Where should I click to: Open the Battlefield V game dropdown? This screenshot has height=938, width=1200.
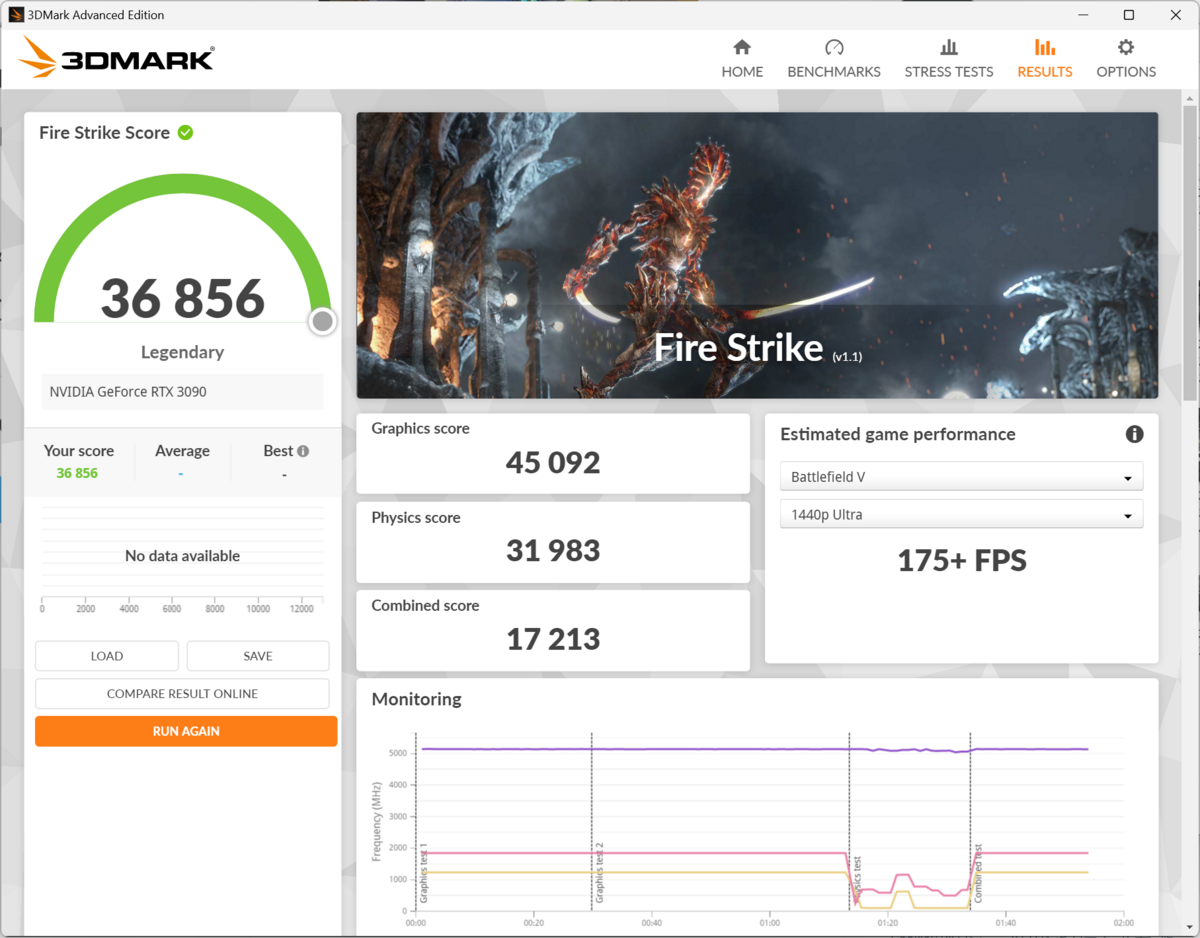961,477
